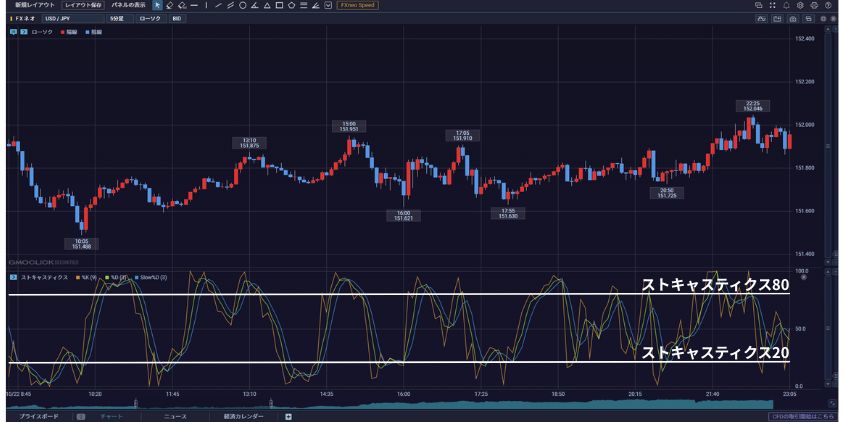Click the chart camera snapshot icon
Screen dimensions: 844x422
click(793, 18)
